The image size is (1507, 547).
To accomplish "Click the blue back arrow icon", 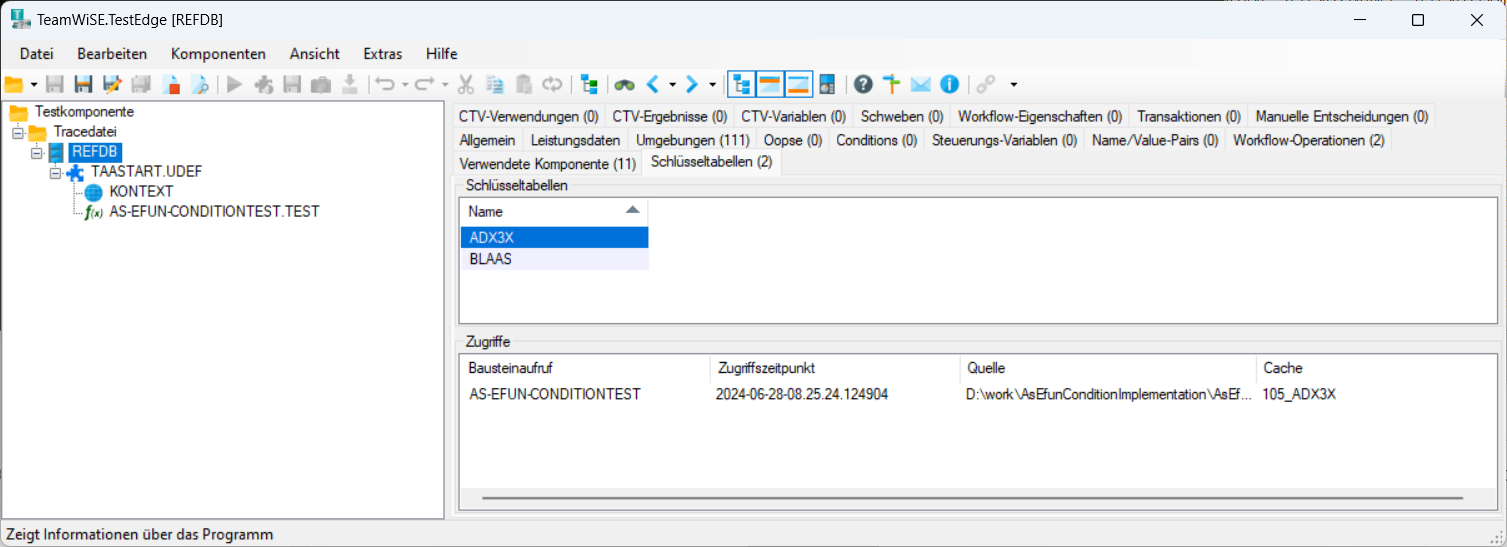I will 653,84.
